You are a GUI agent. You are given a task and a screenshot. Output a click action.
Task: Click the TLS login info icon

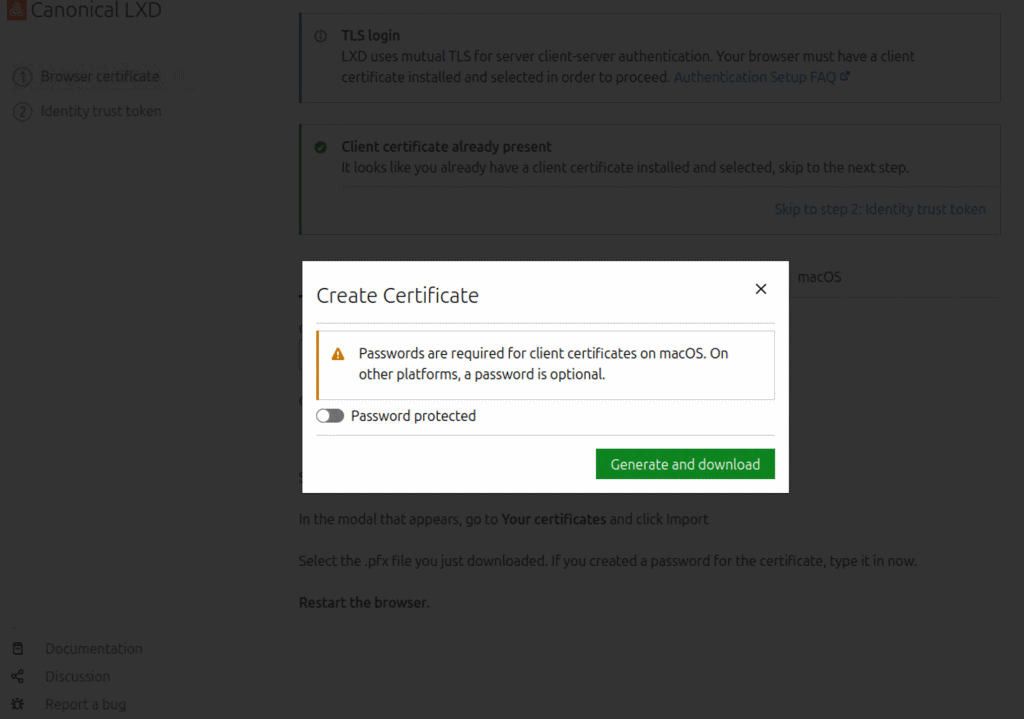pos(320,36)
